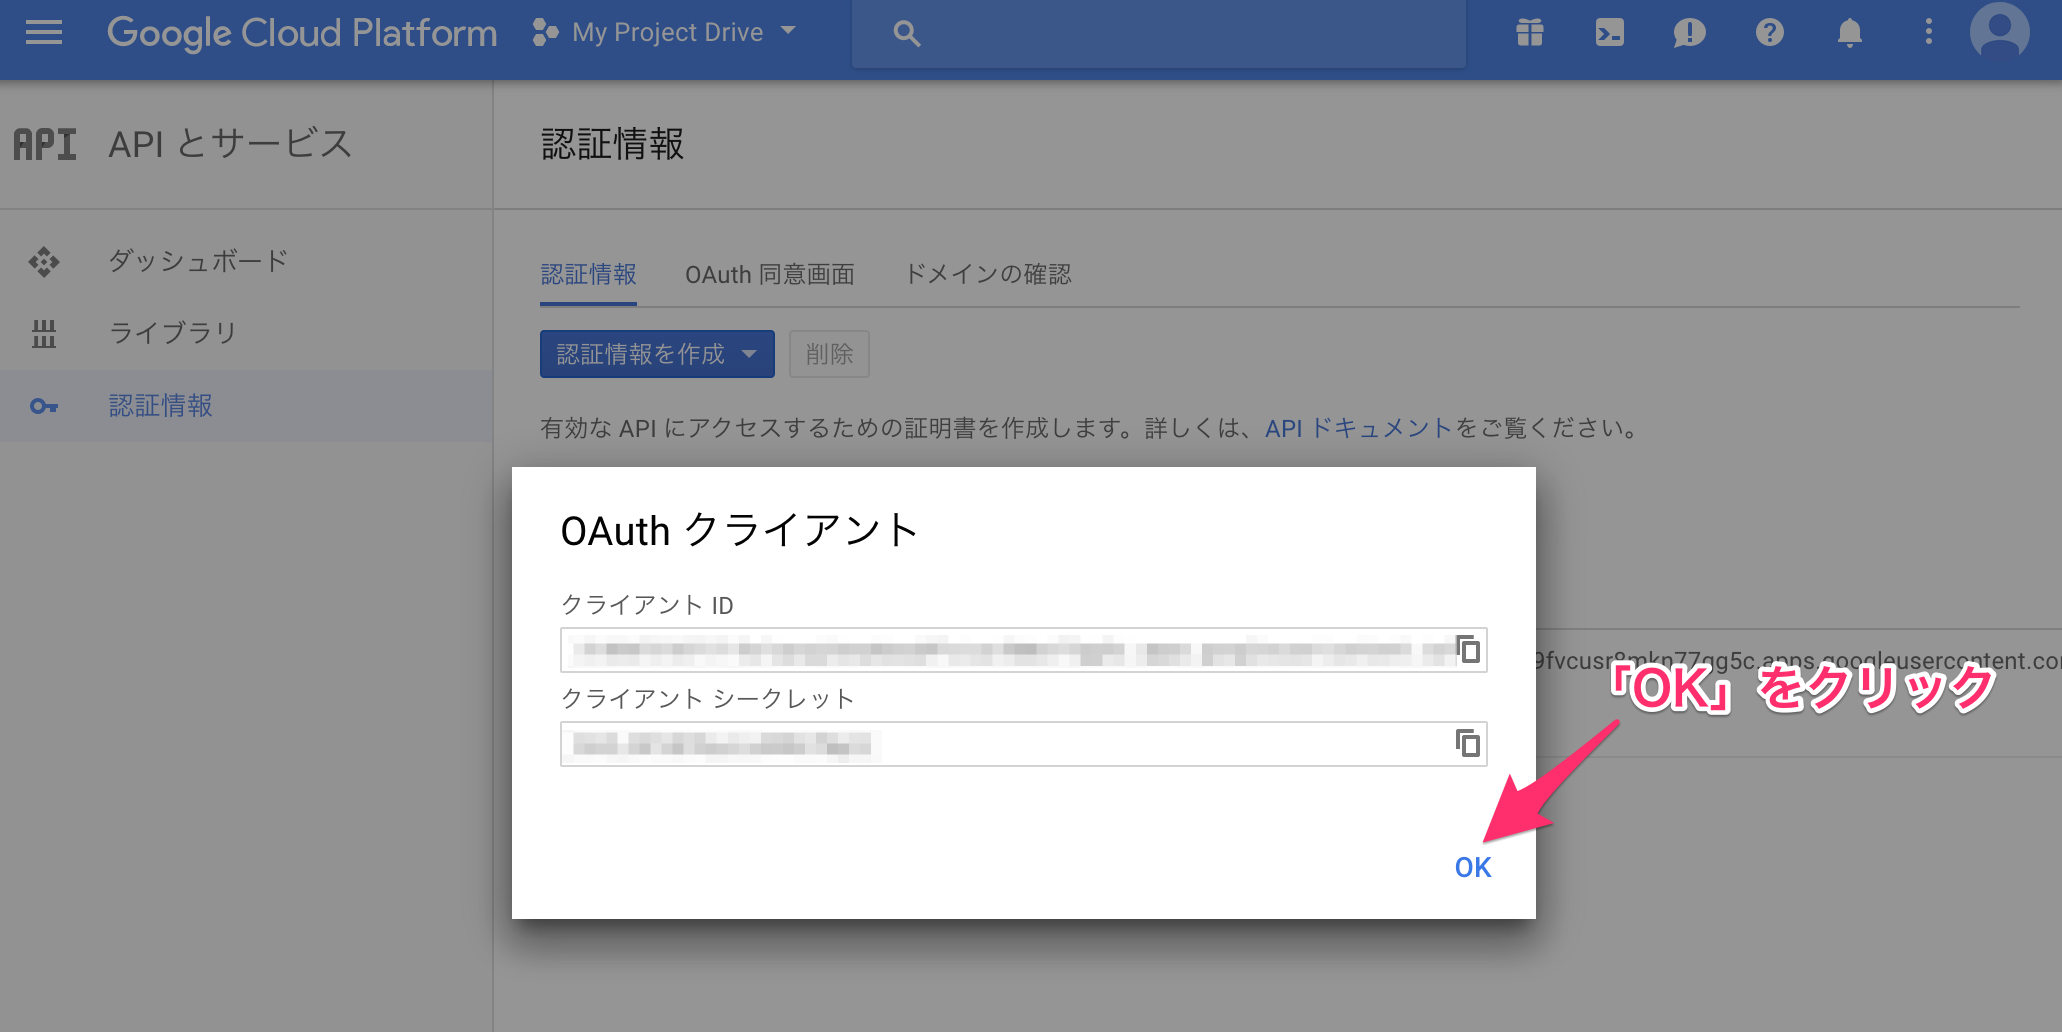Copy the クライアント ID value
The height and width of the screenshot is (1032, 2062).
(1467, 650)
